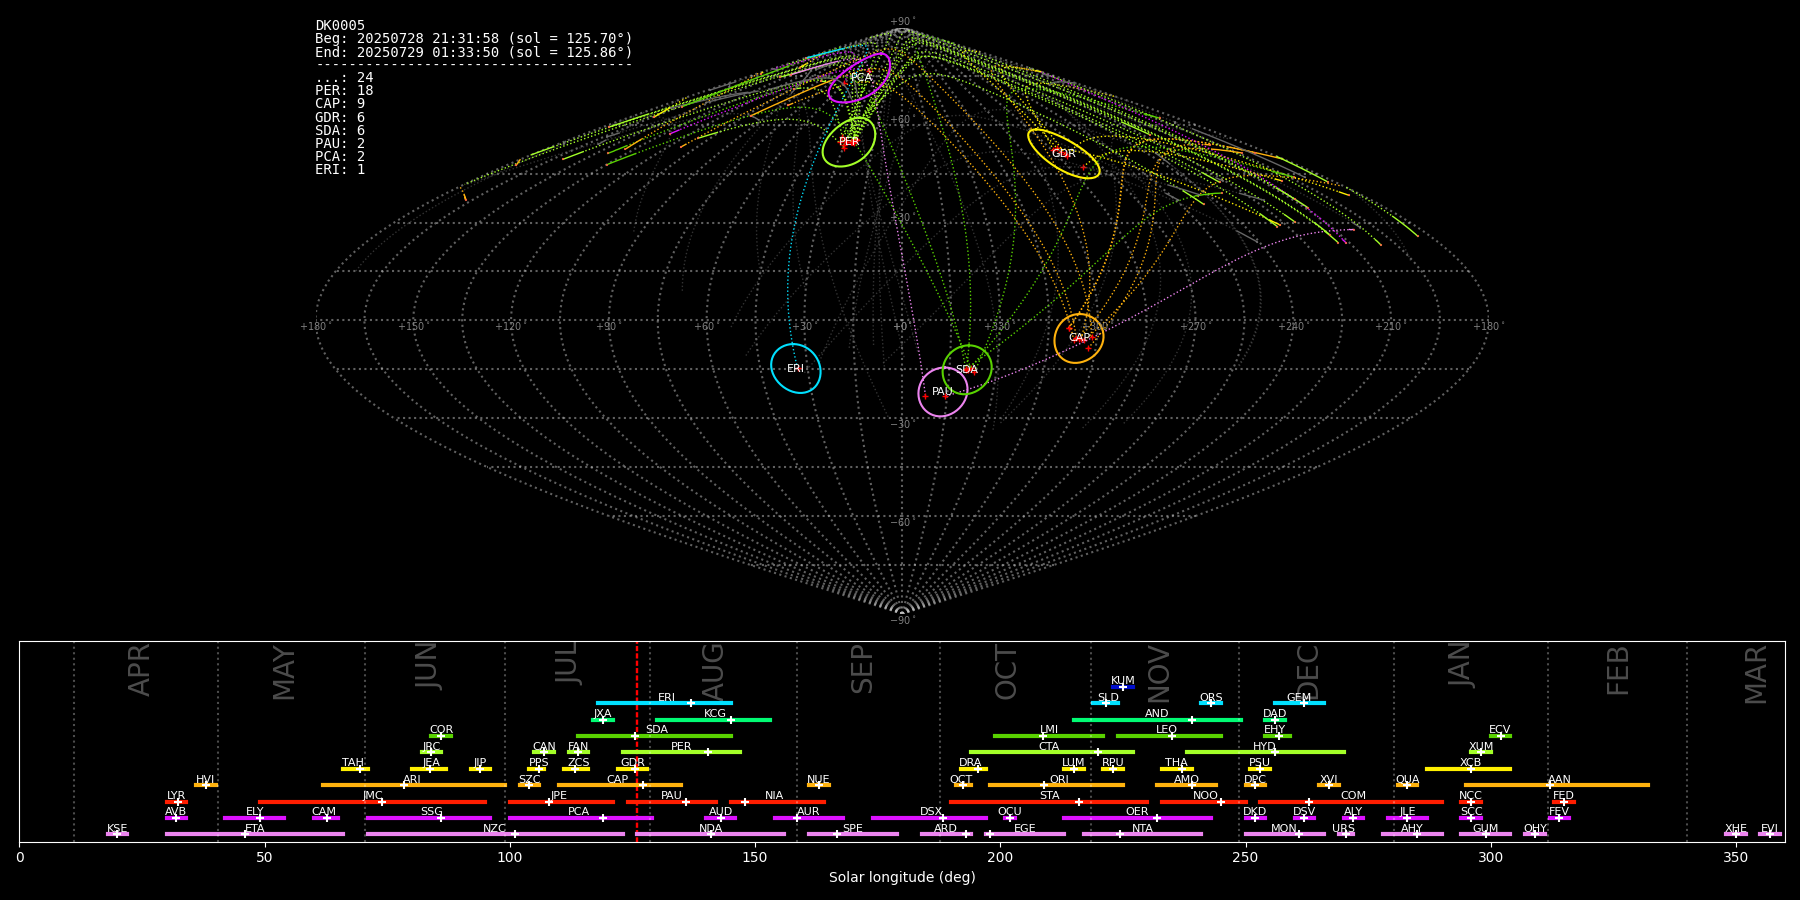The width and height of the screenshot is (1800, 900).
Task: Click the -90 latitude label on sky map
Action: click(902, 621)
